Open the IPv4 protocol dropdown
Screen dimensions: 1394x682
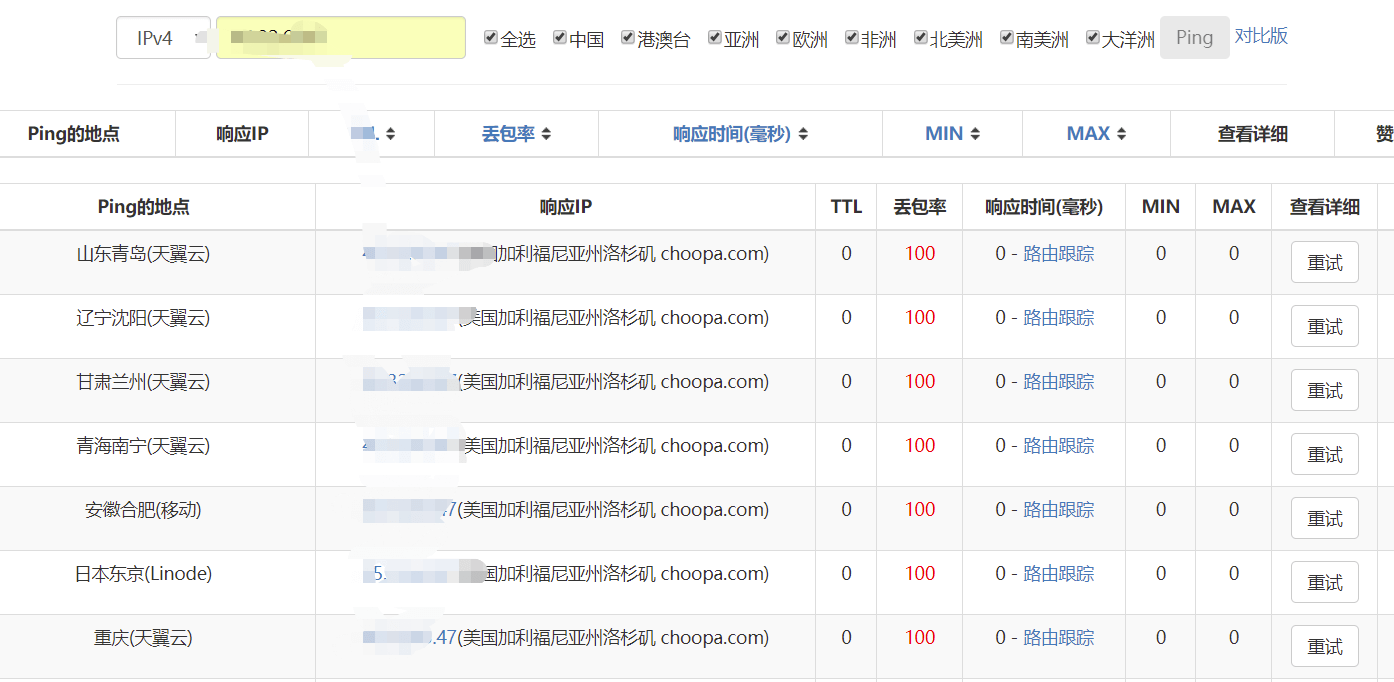(163, 38)
